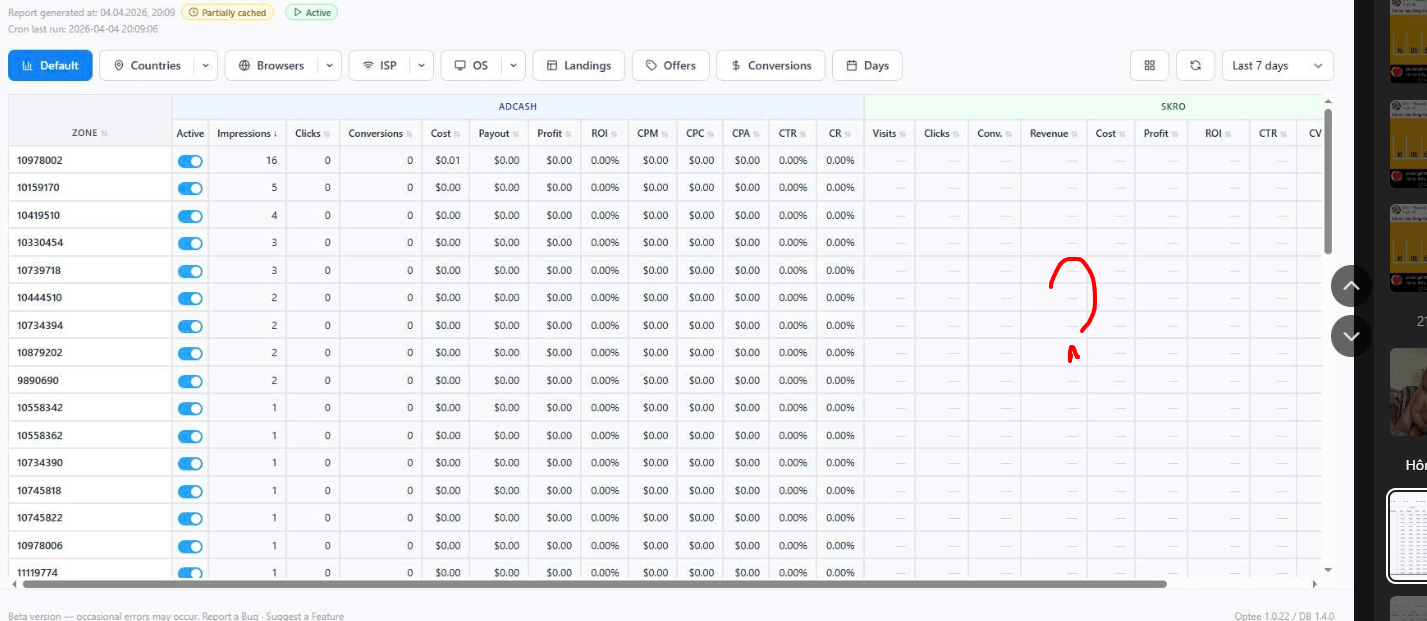
Task: Toggle Active switch for zone 9890690
Action: [x=190, y=381]
